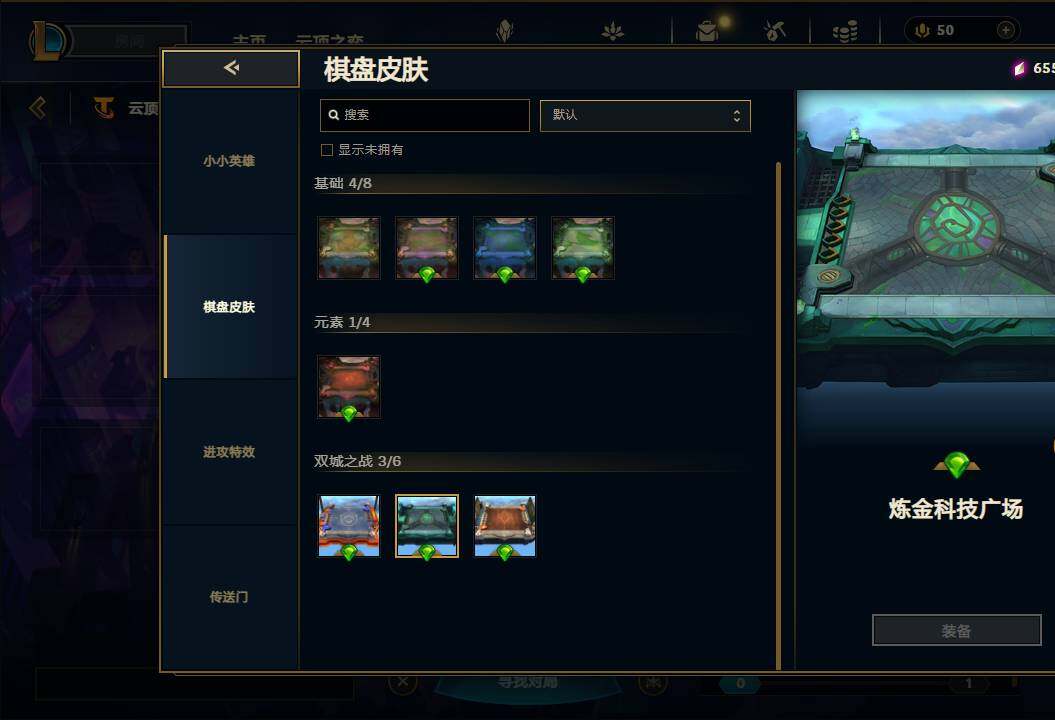
Task: Click the magnifier icon in the search box
Action: tap(334, 115)
